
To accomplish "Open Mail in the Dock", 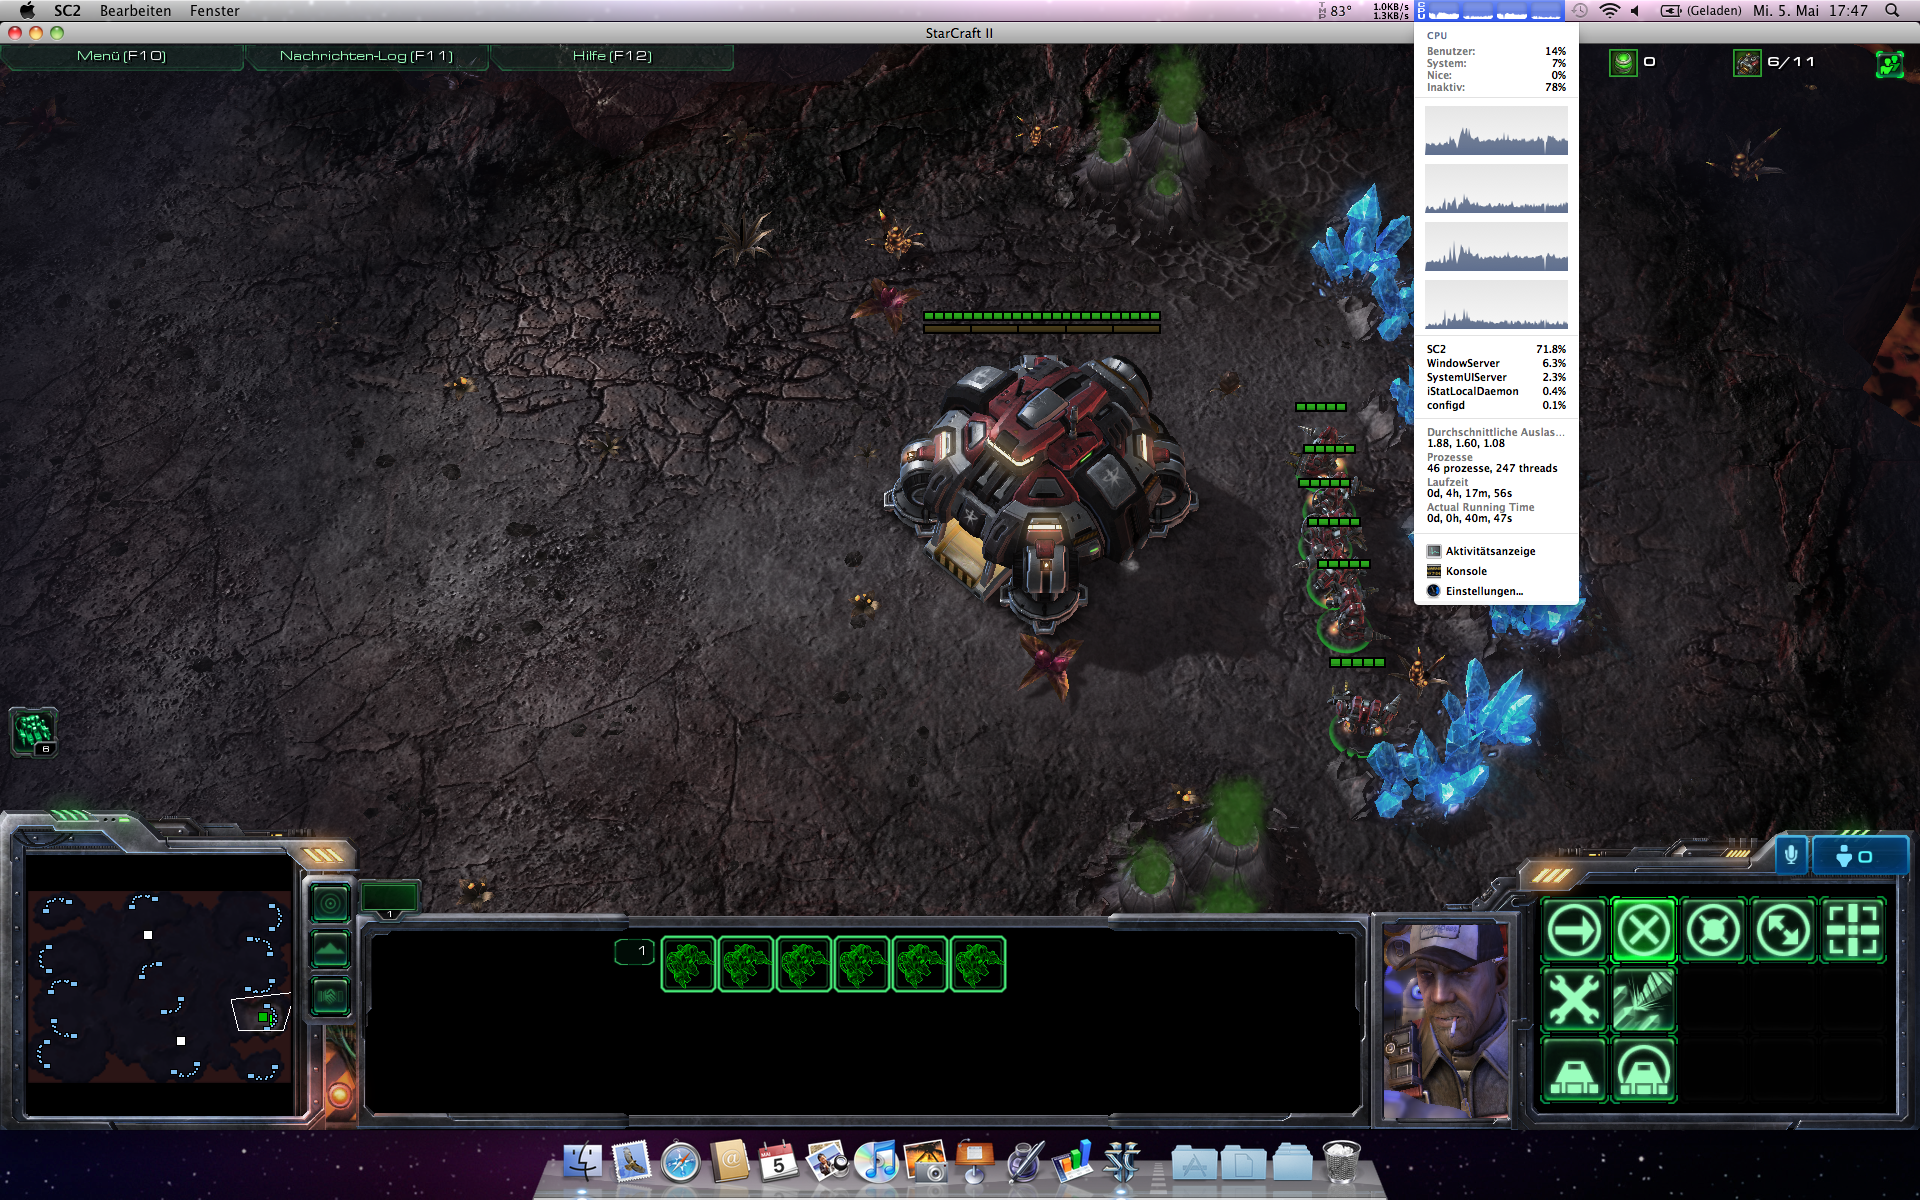I will 631,1162.
